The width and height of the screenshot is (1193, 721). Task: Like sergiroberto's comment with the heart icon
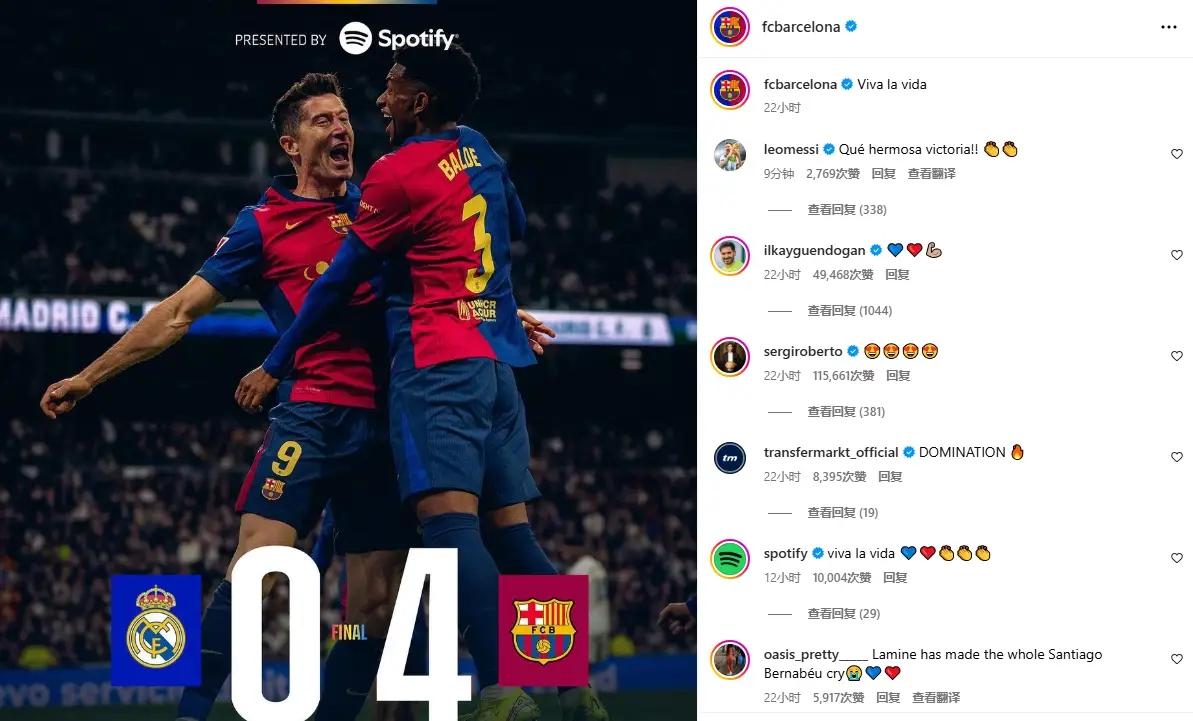click(x=1176, y=357)
